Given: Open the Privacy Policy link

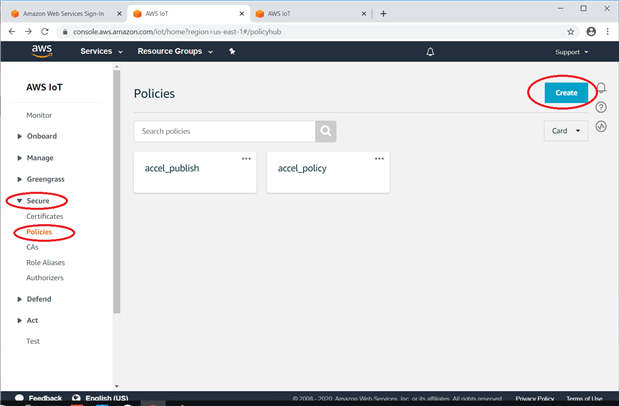Looking at the screenshot, I should click(x=535, y=398).
